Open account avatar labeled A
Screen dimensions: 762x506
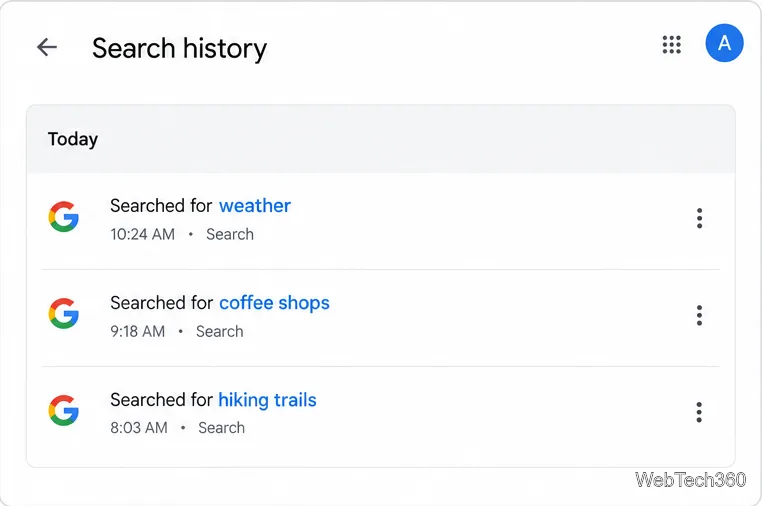(724, 43)
